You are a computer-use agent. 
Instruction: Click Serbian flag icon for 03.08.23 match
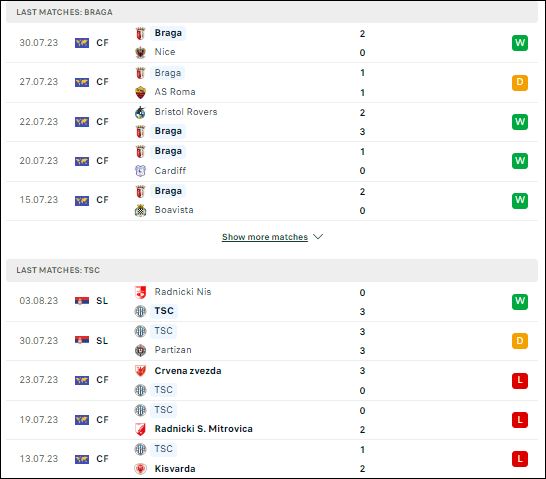(82, 301)
